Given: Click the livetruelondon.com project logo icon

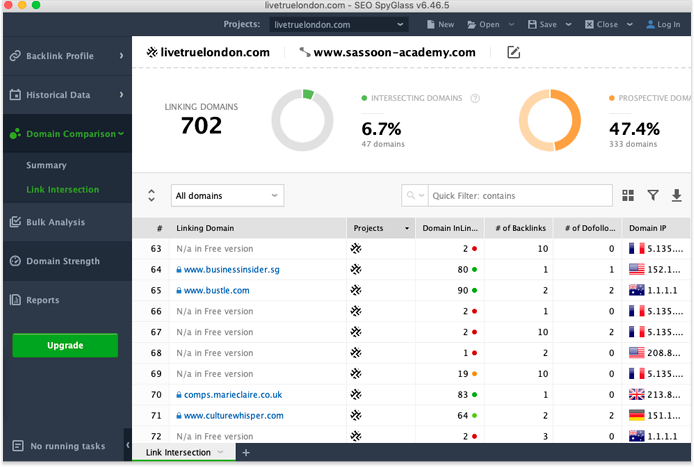Looking at the screenshot, I should (x=152, y=52).
